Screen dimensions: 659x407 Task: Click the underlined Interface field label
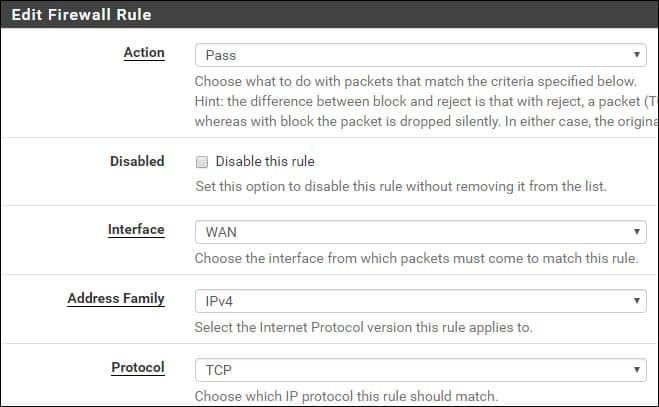pyautogui.click(x=136, y=230)
